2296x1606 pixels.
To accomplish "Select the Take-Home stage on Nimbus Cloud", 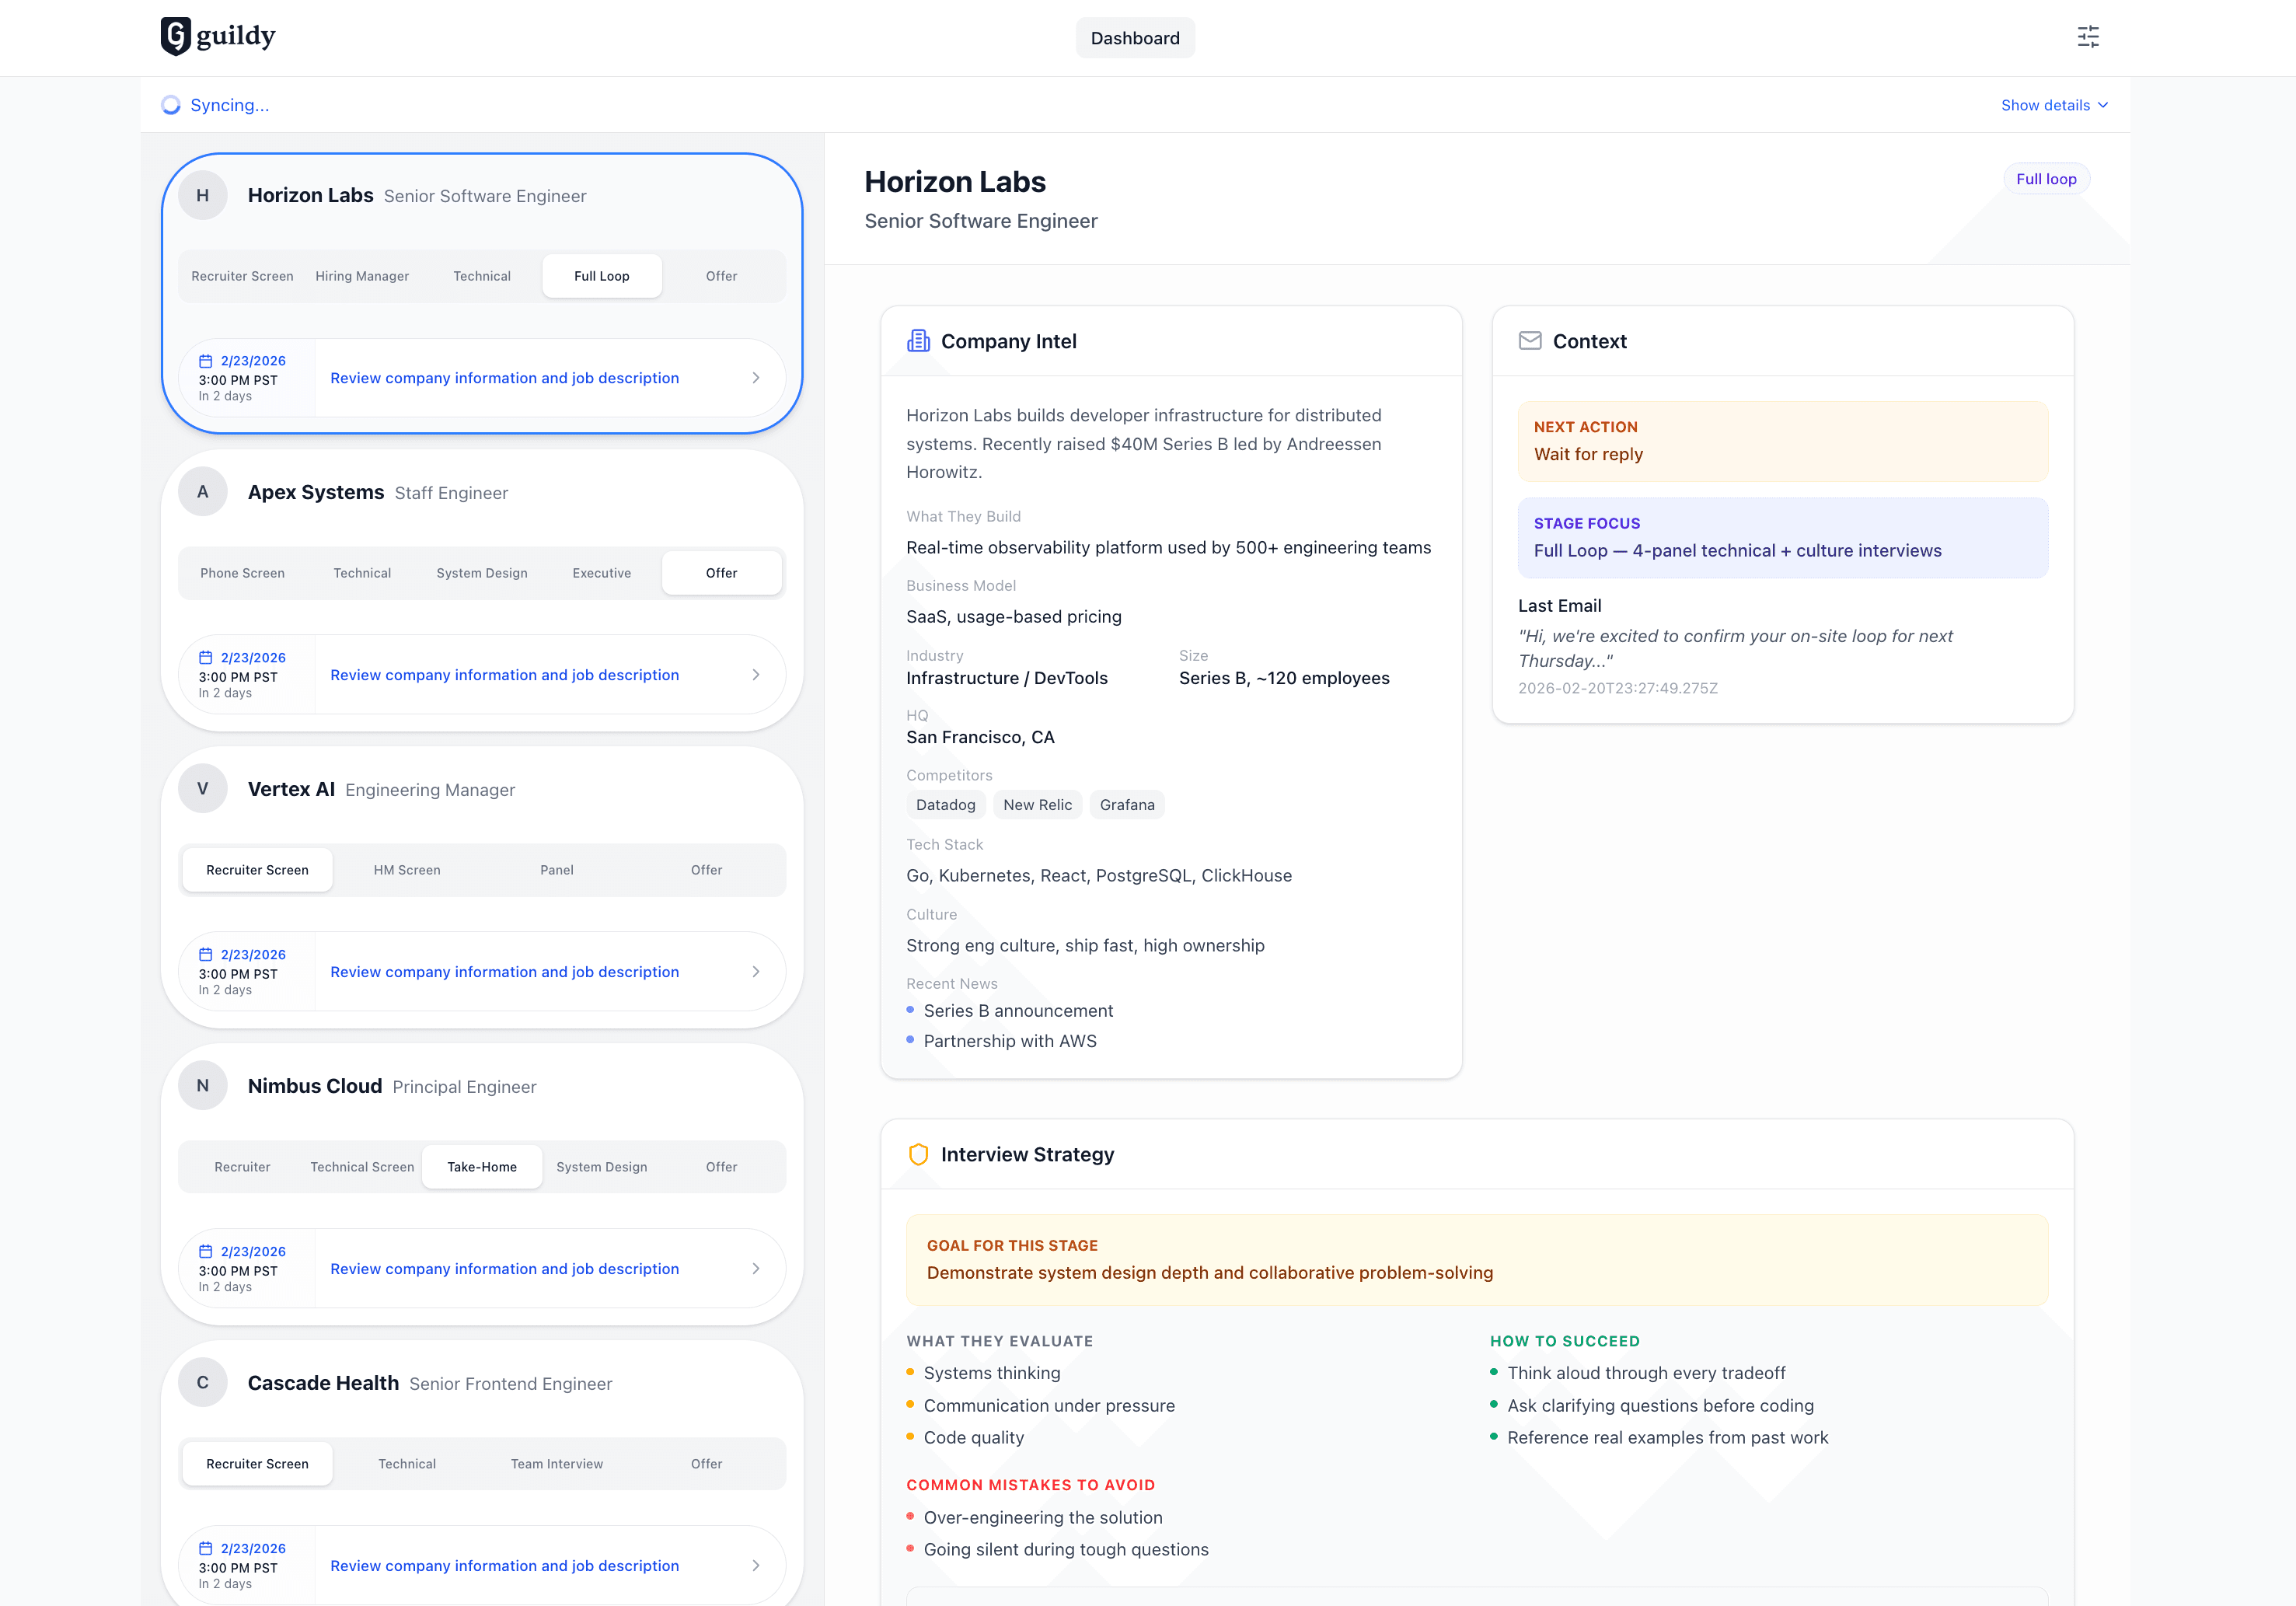I will coord(481,1166).
